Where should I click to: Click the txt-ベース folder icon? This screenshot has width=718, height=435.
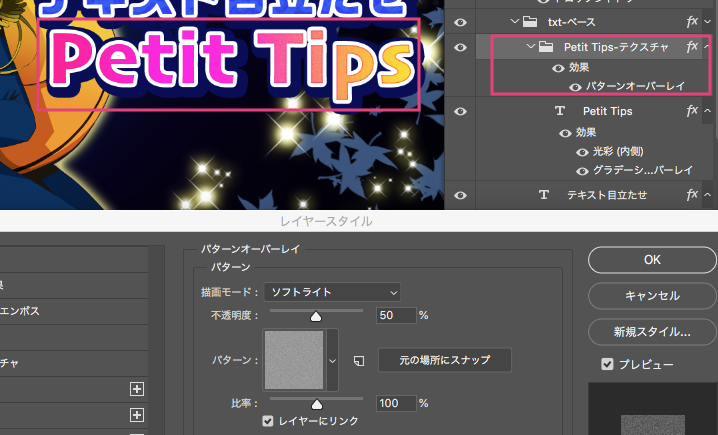pyautogui.click(x=530, y=22)
